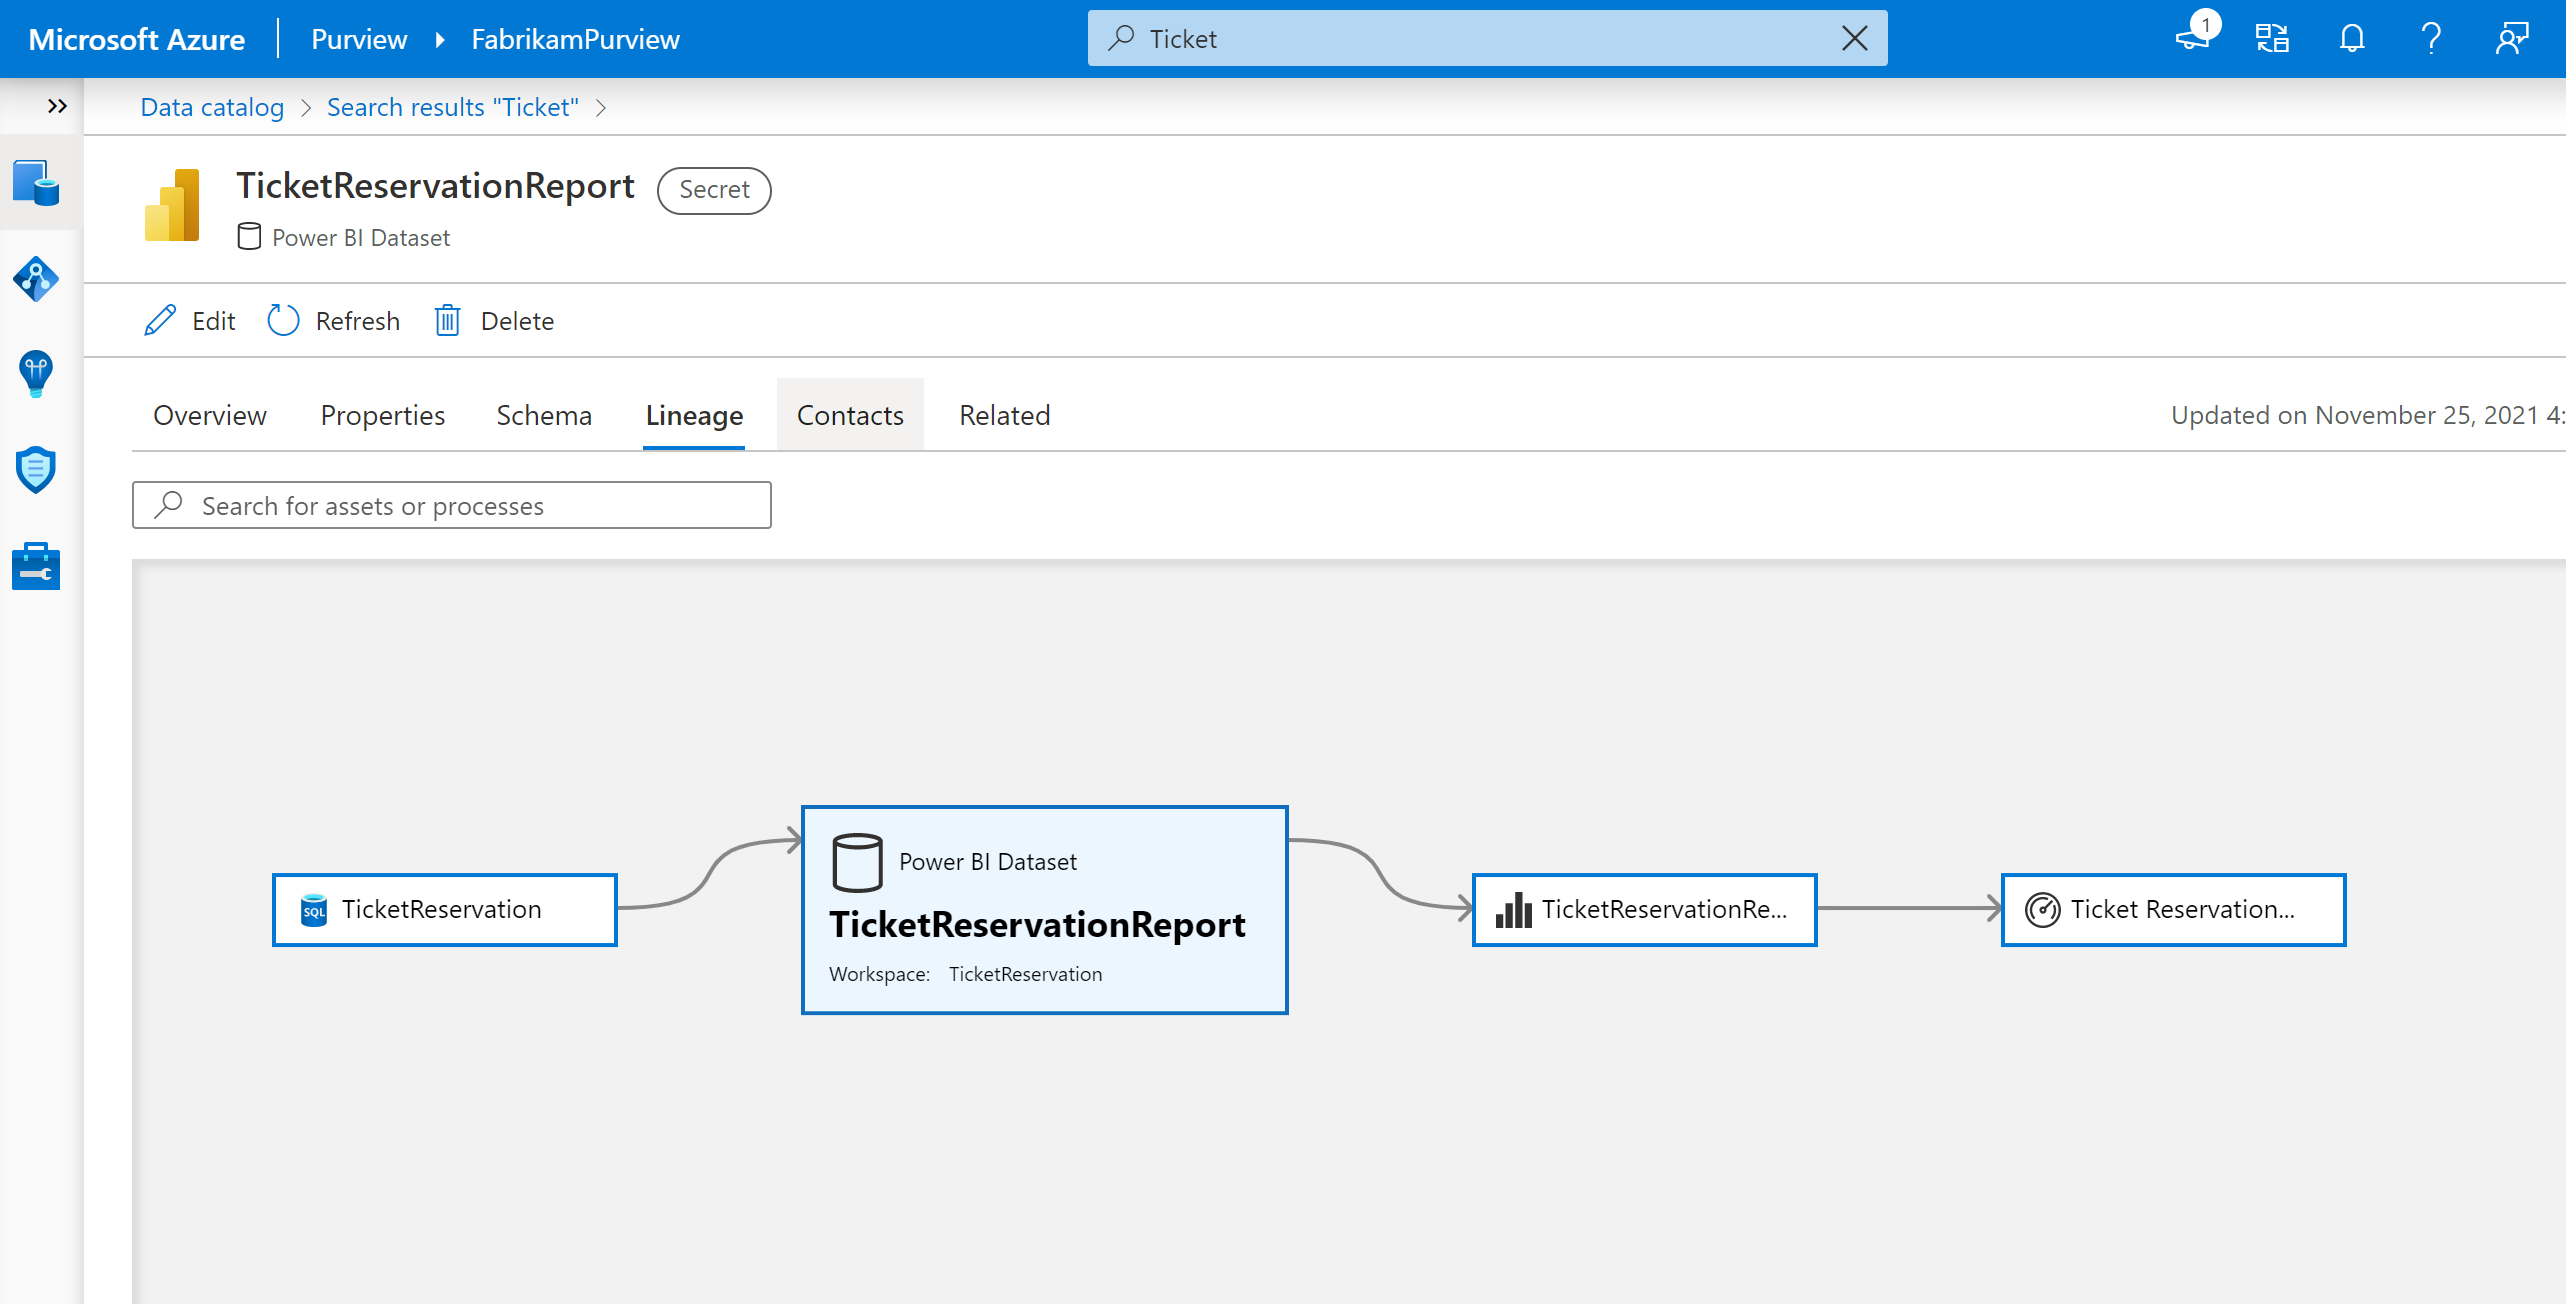Clear the Ticket search box
Image resolution: width=2566 pixels, height=1304 pixels.
[1855, 39]
